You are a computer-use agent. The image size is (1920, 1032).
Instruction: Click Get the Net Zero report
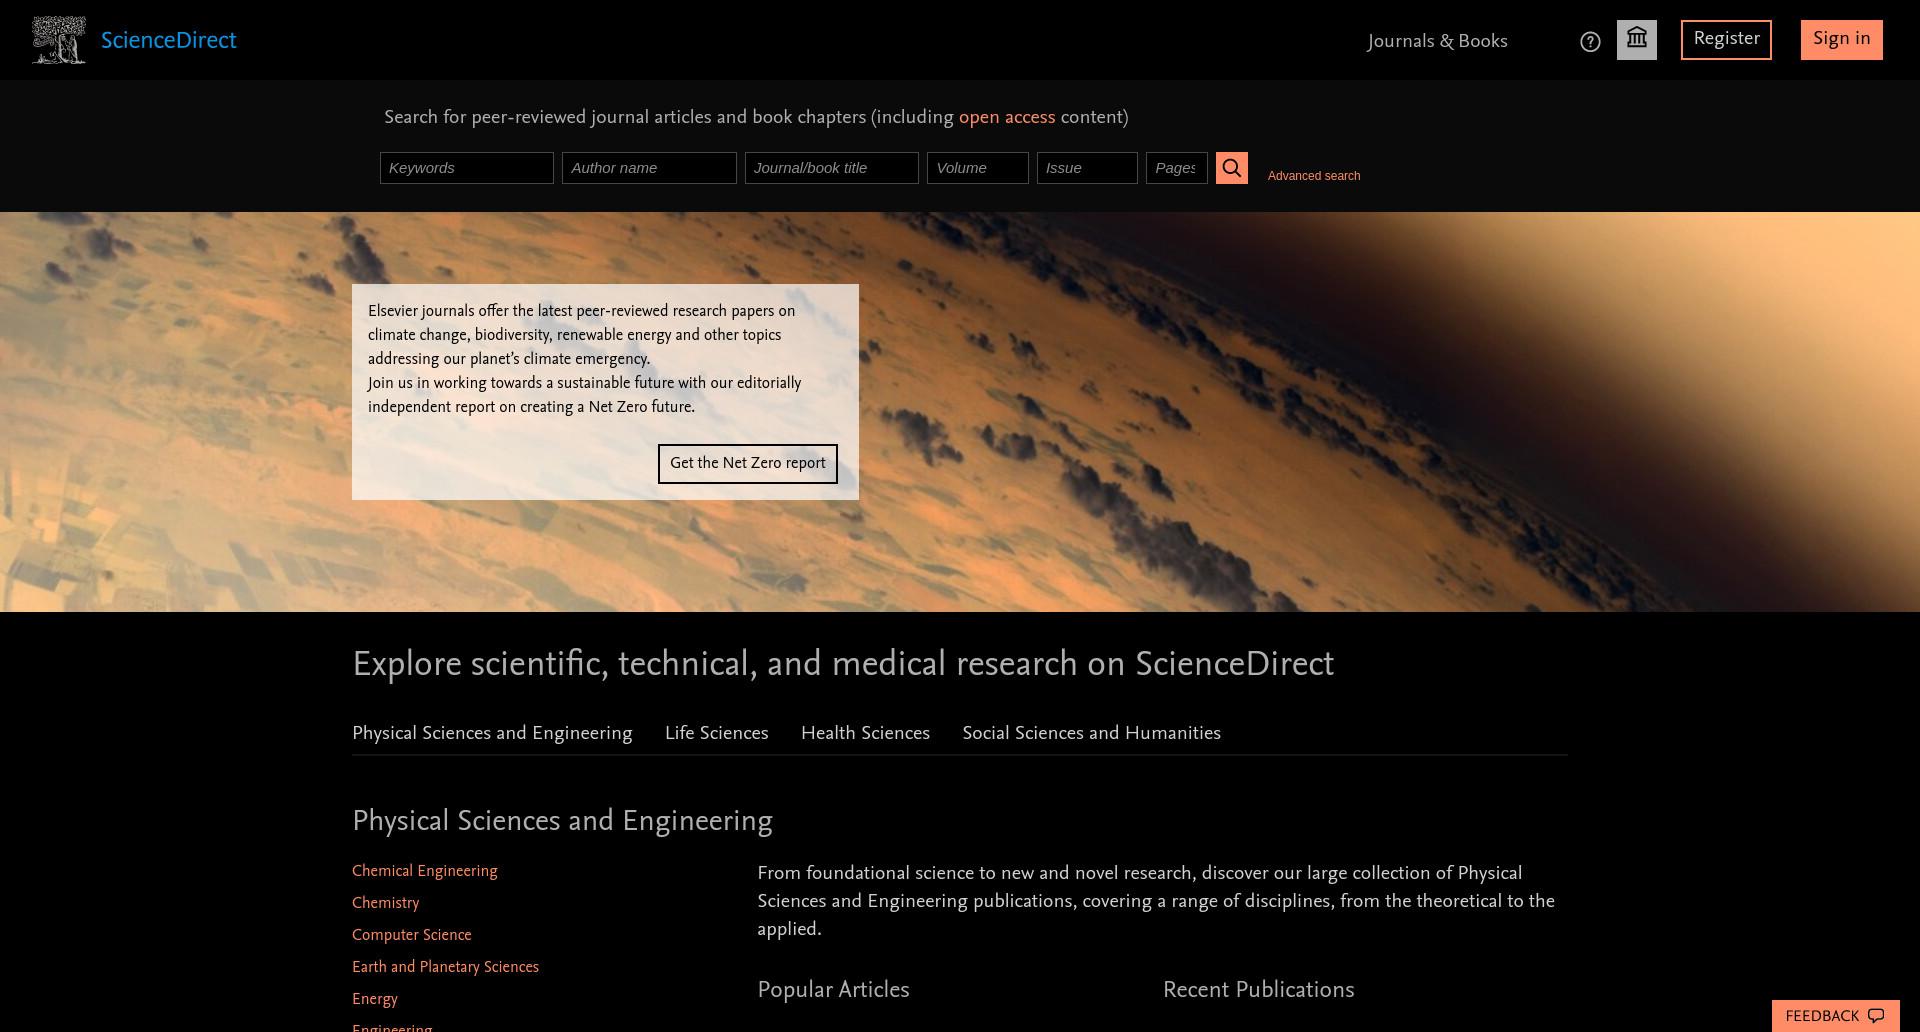[x=748, y=464]
